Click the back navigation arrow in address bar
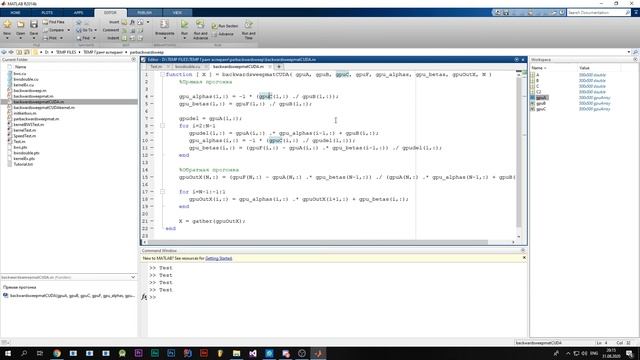Viewport: 640px width, 360px height. click(x=4, y=52)
